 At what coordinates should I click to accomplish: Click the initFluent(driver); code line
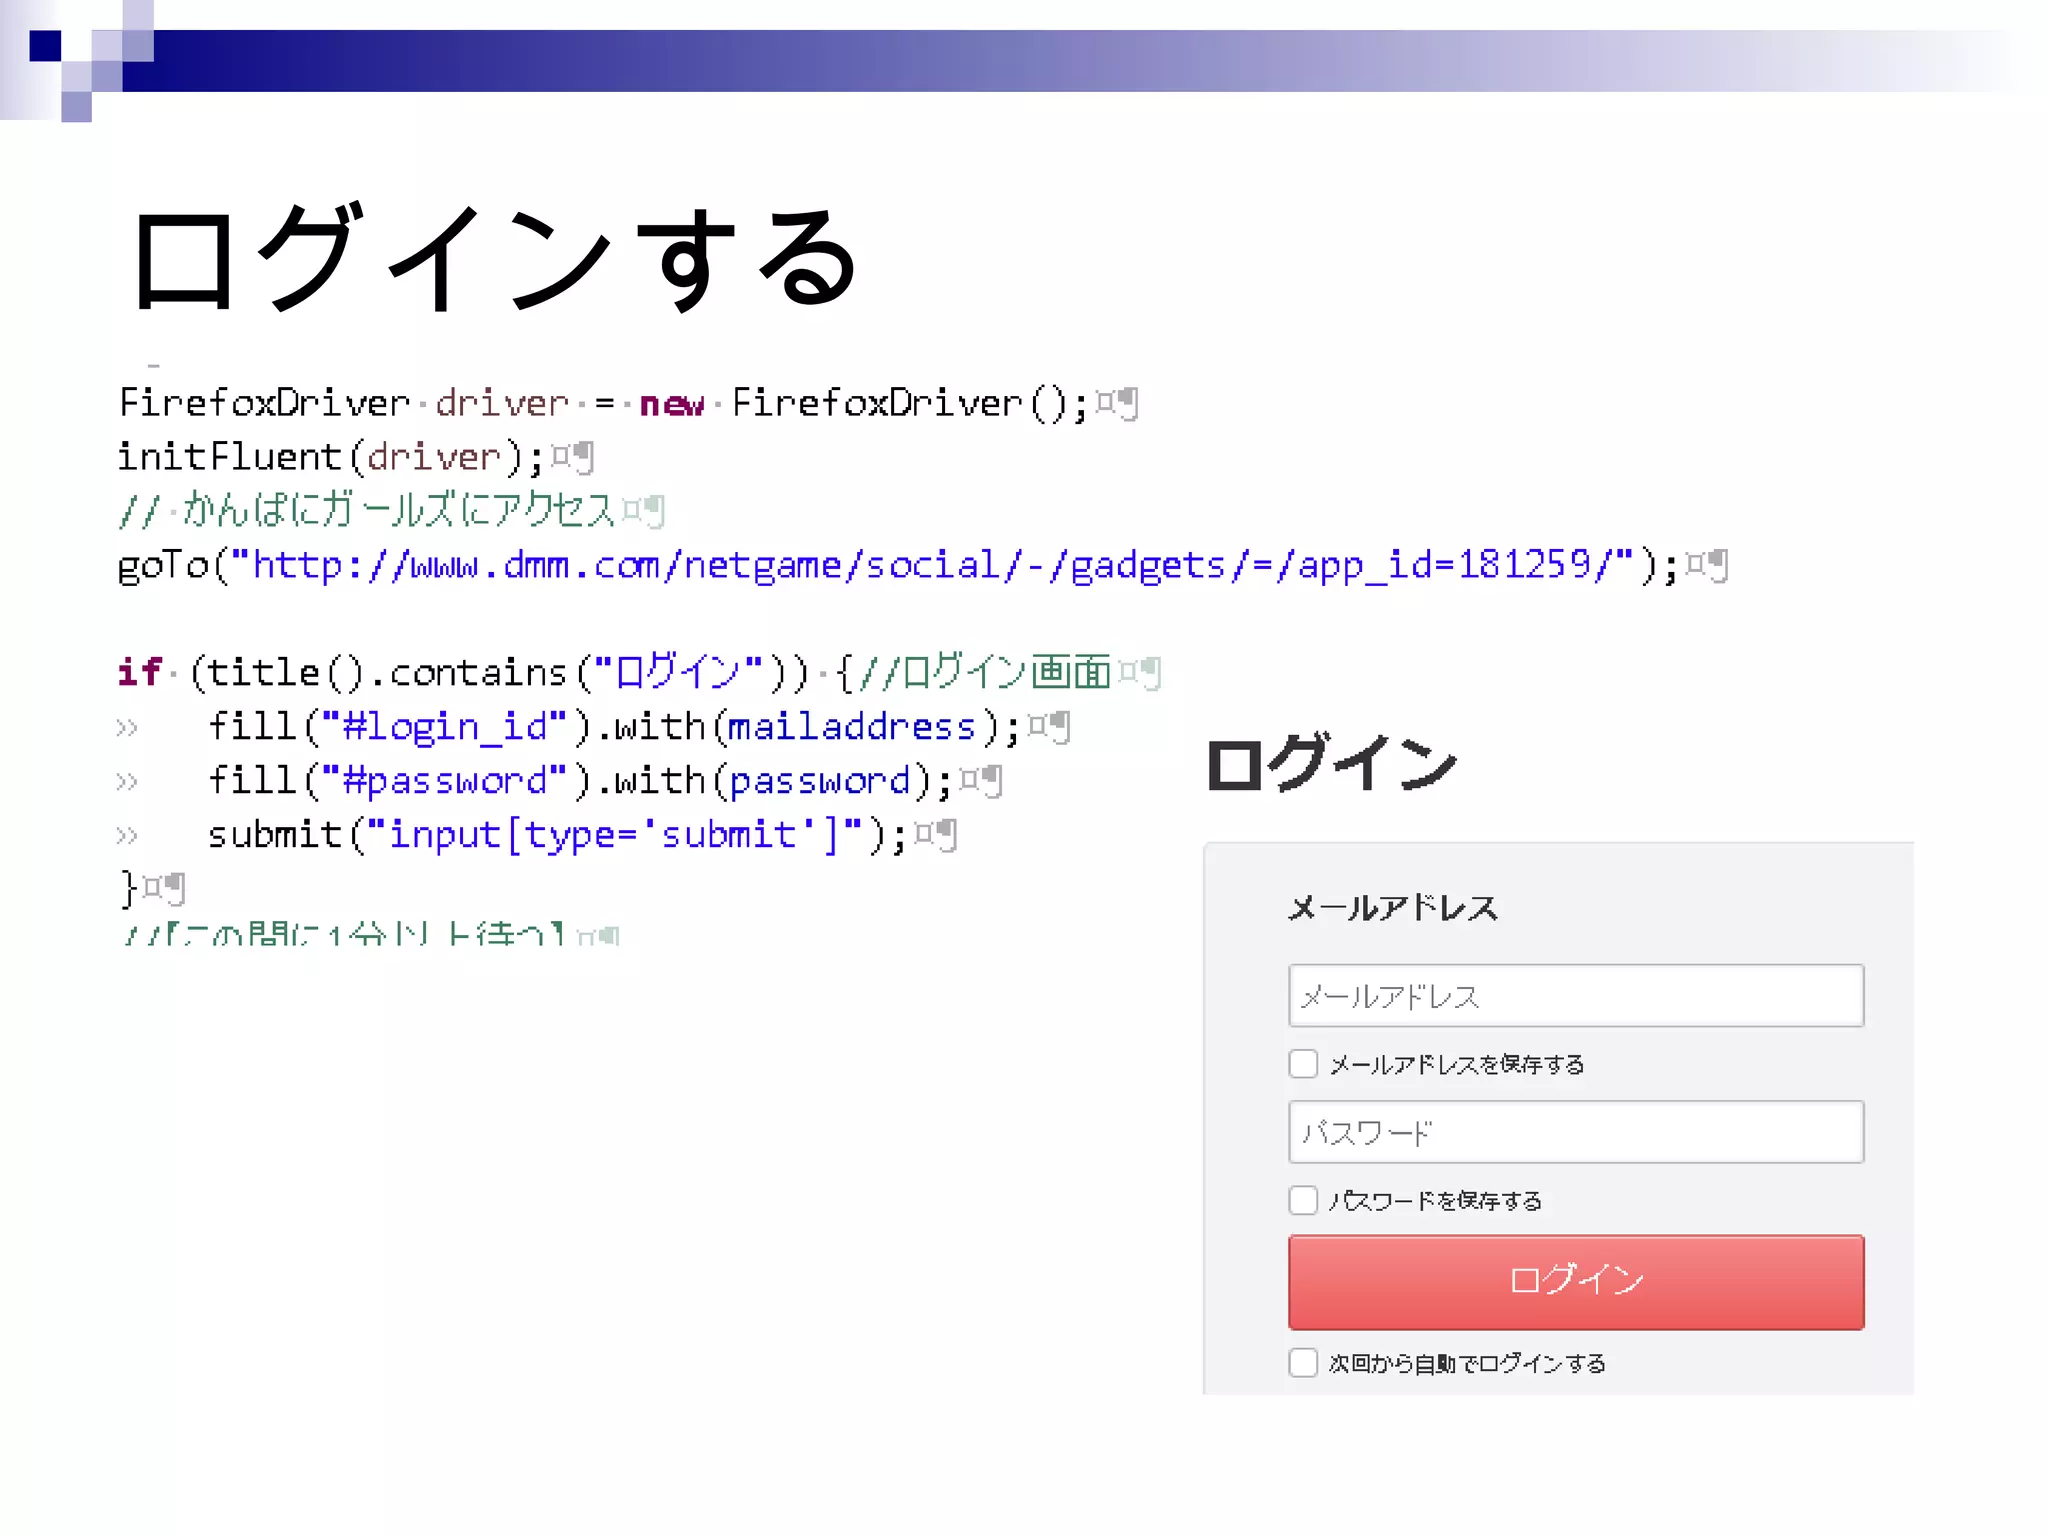tap(355, 457)
